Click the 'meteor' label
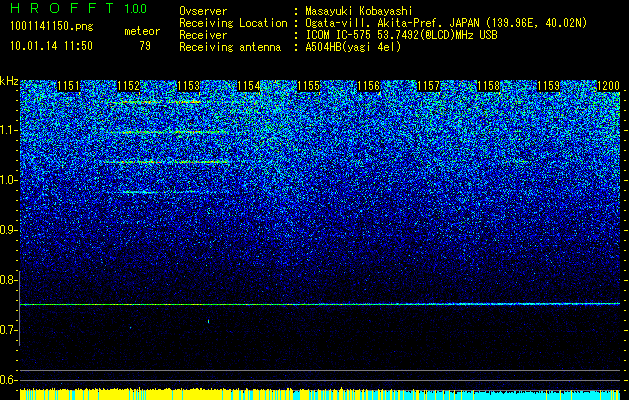The image size is (629, 400). [142, 31]
